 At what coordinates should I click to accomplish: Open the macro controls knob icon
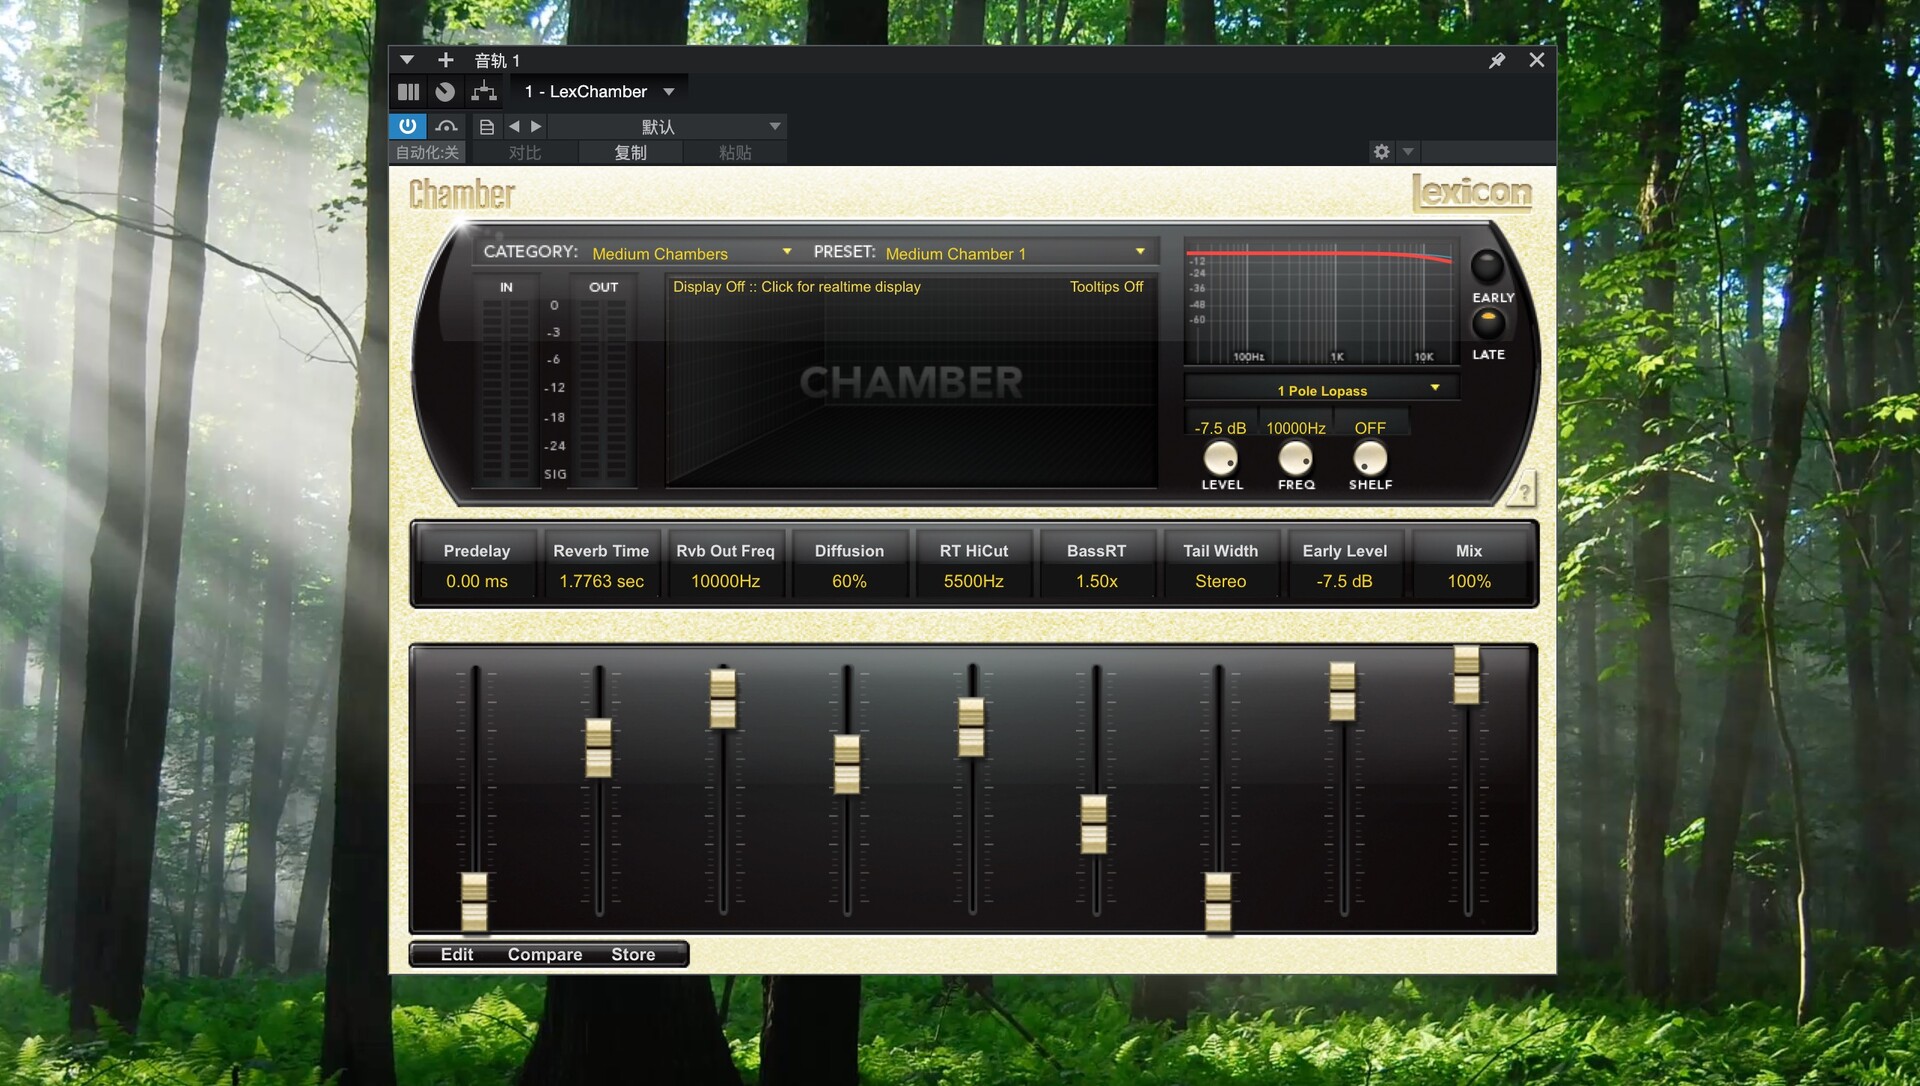(445, 92)
